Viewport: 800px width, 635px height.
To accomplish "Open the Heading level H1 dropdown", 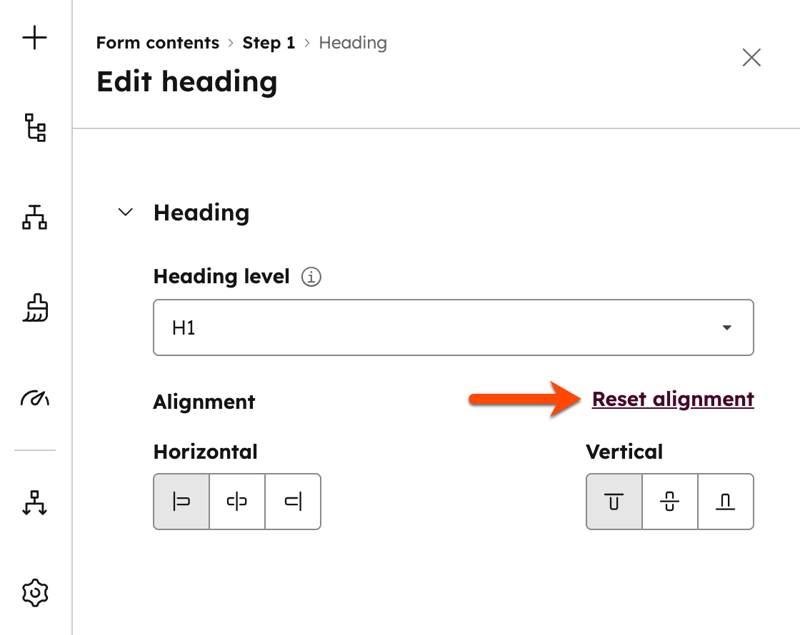I will click(x=453, y=327).
